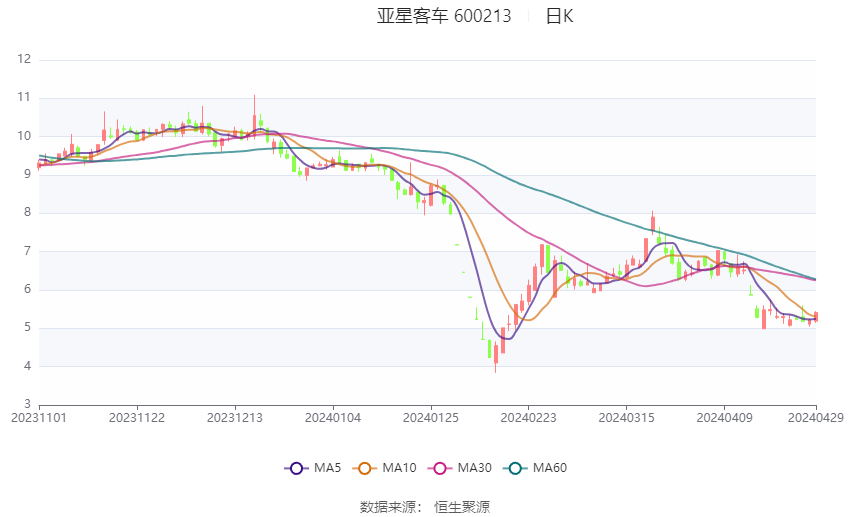Toggle the MA5 legend circle marker

(296, 468)
